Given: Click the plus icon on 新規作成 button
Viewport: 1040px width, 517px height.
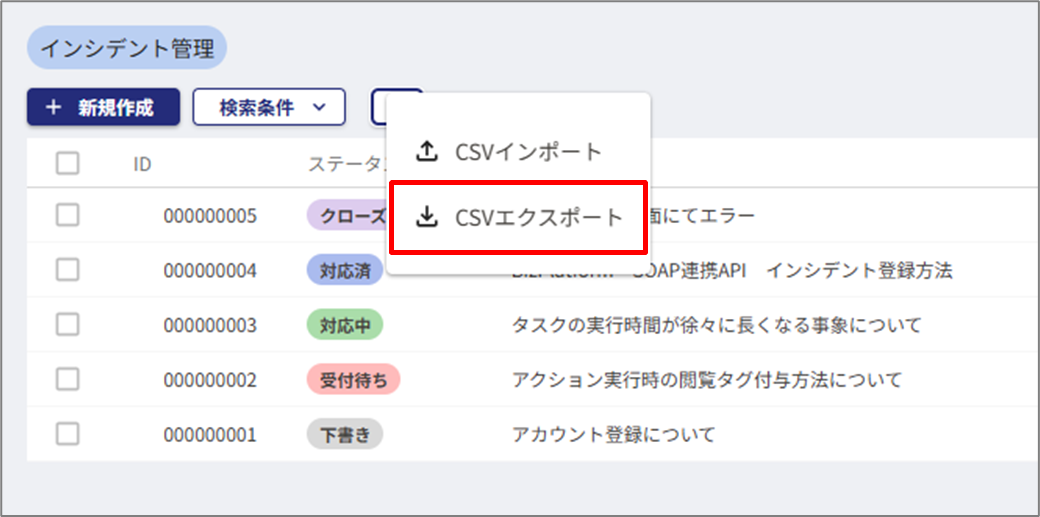Looking at the screenshot, I should [54, 108].
